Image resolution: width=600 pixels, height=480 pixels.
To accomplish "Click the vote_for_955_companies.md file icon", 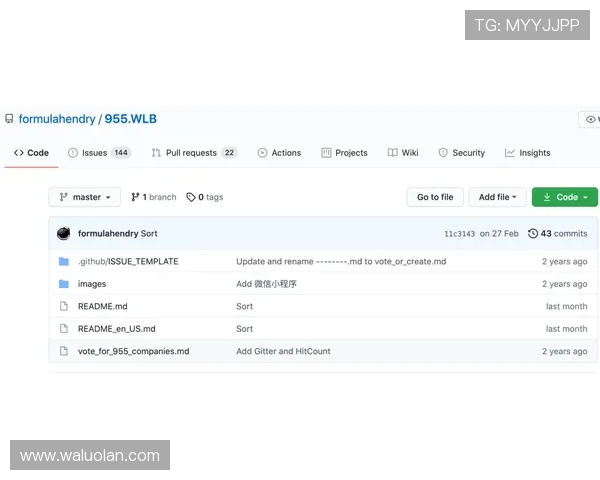I will point(64,351).
